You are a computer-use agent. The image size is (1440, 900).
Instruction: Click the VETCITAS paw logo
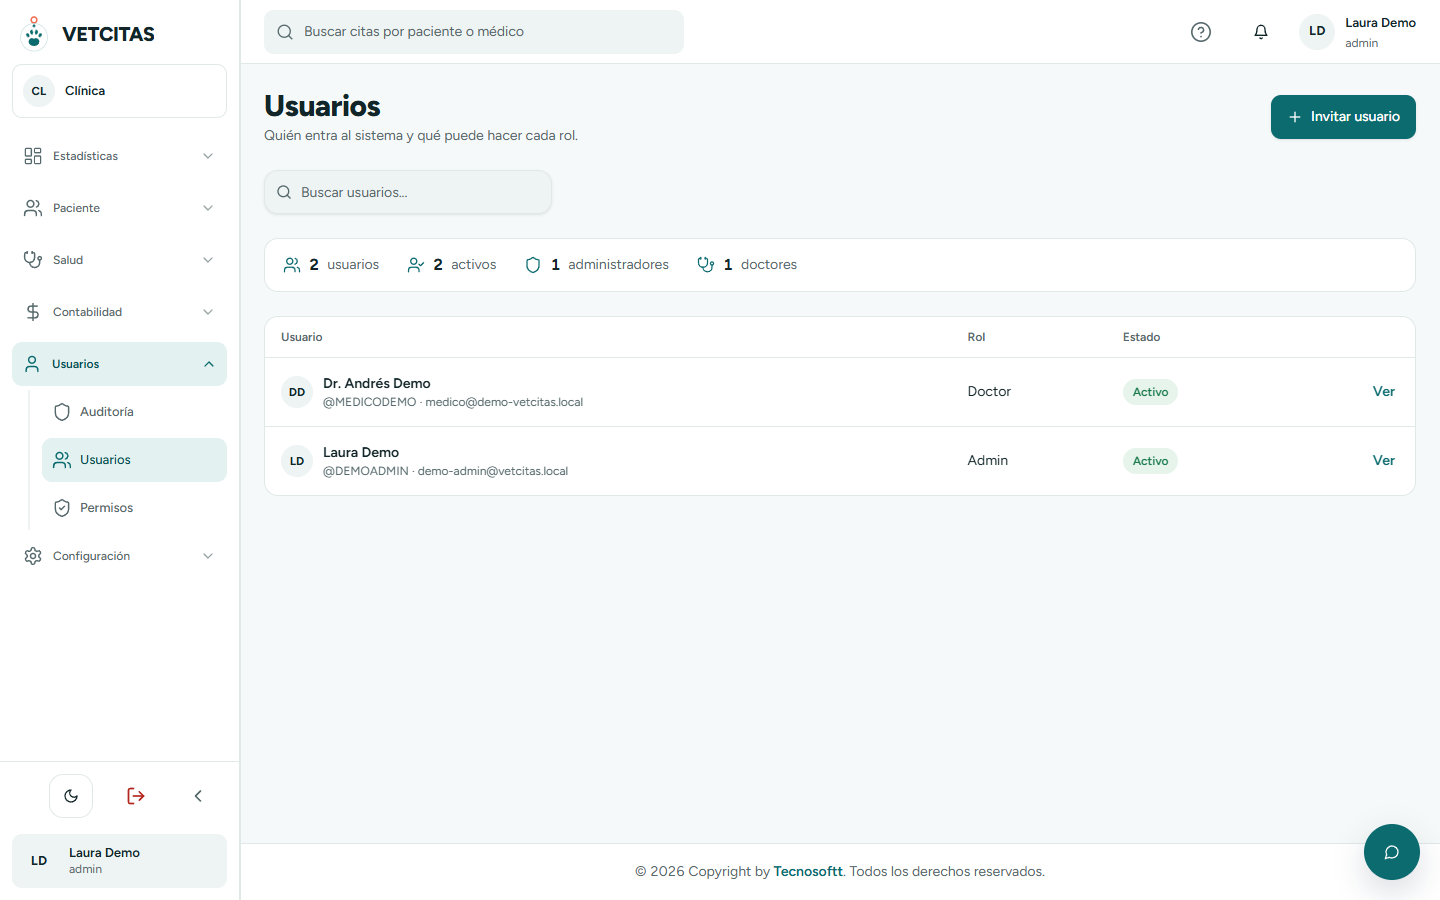[x=34, y=33]
